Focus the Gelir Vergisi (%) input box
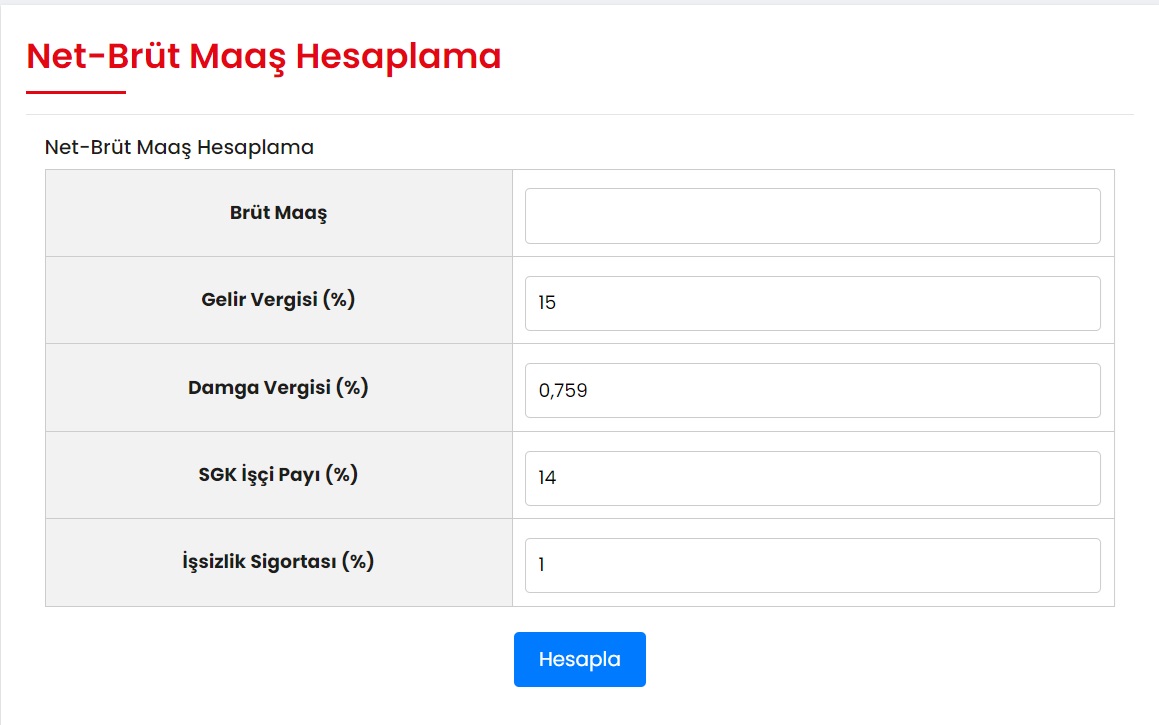 pos(812,303)
